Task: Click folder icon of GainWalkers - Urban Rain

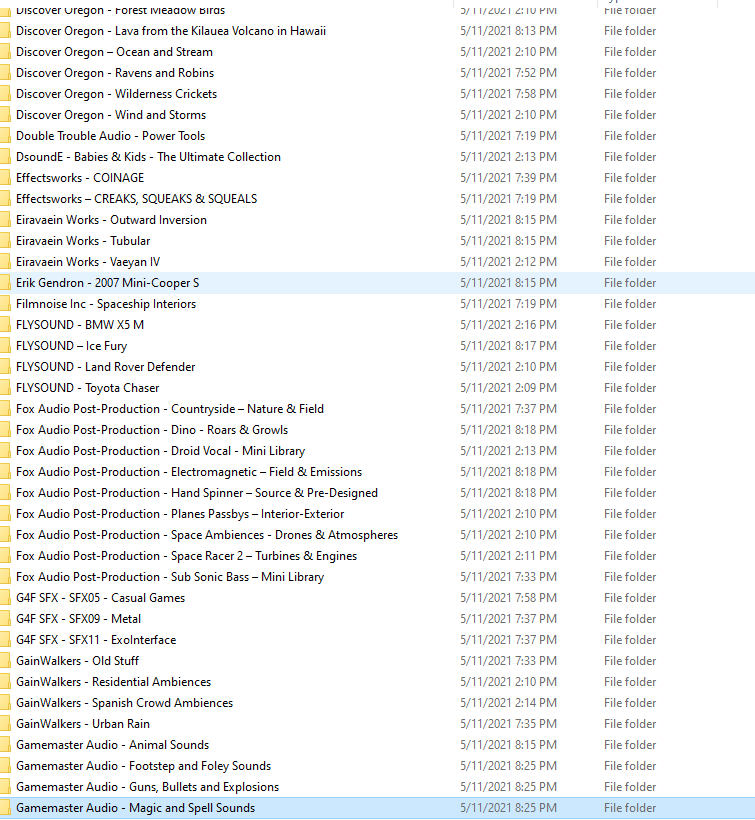Action: coord(5,724)
